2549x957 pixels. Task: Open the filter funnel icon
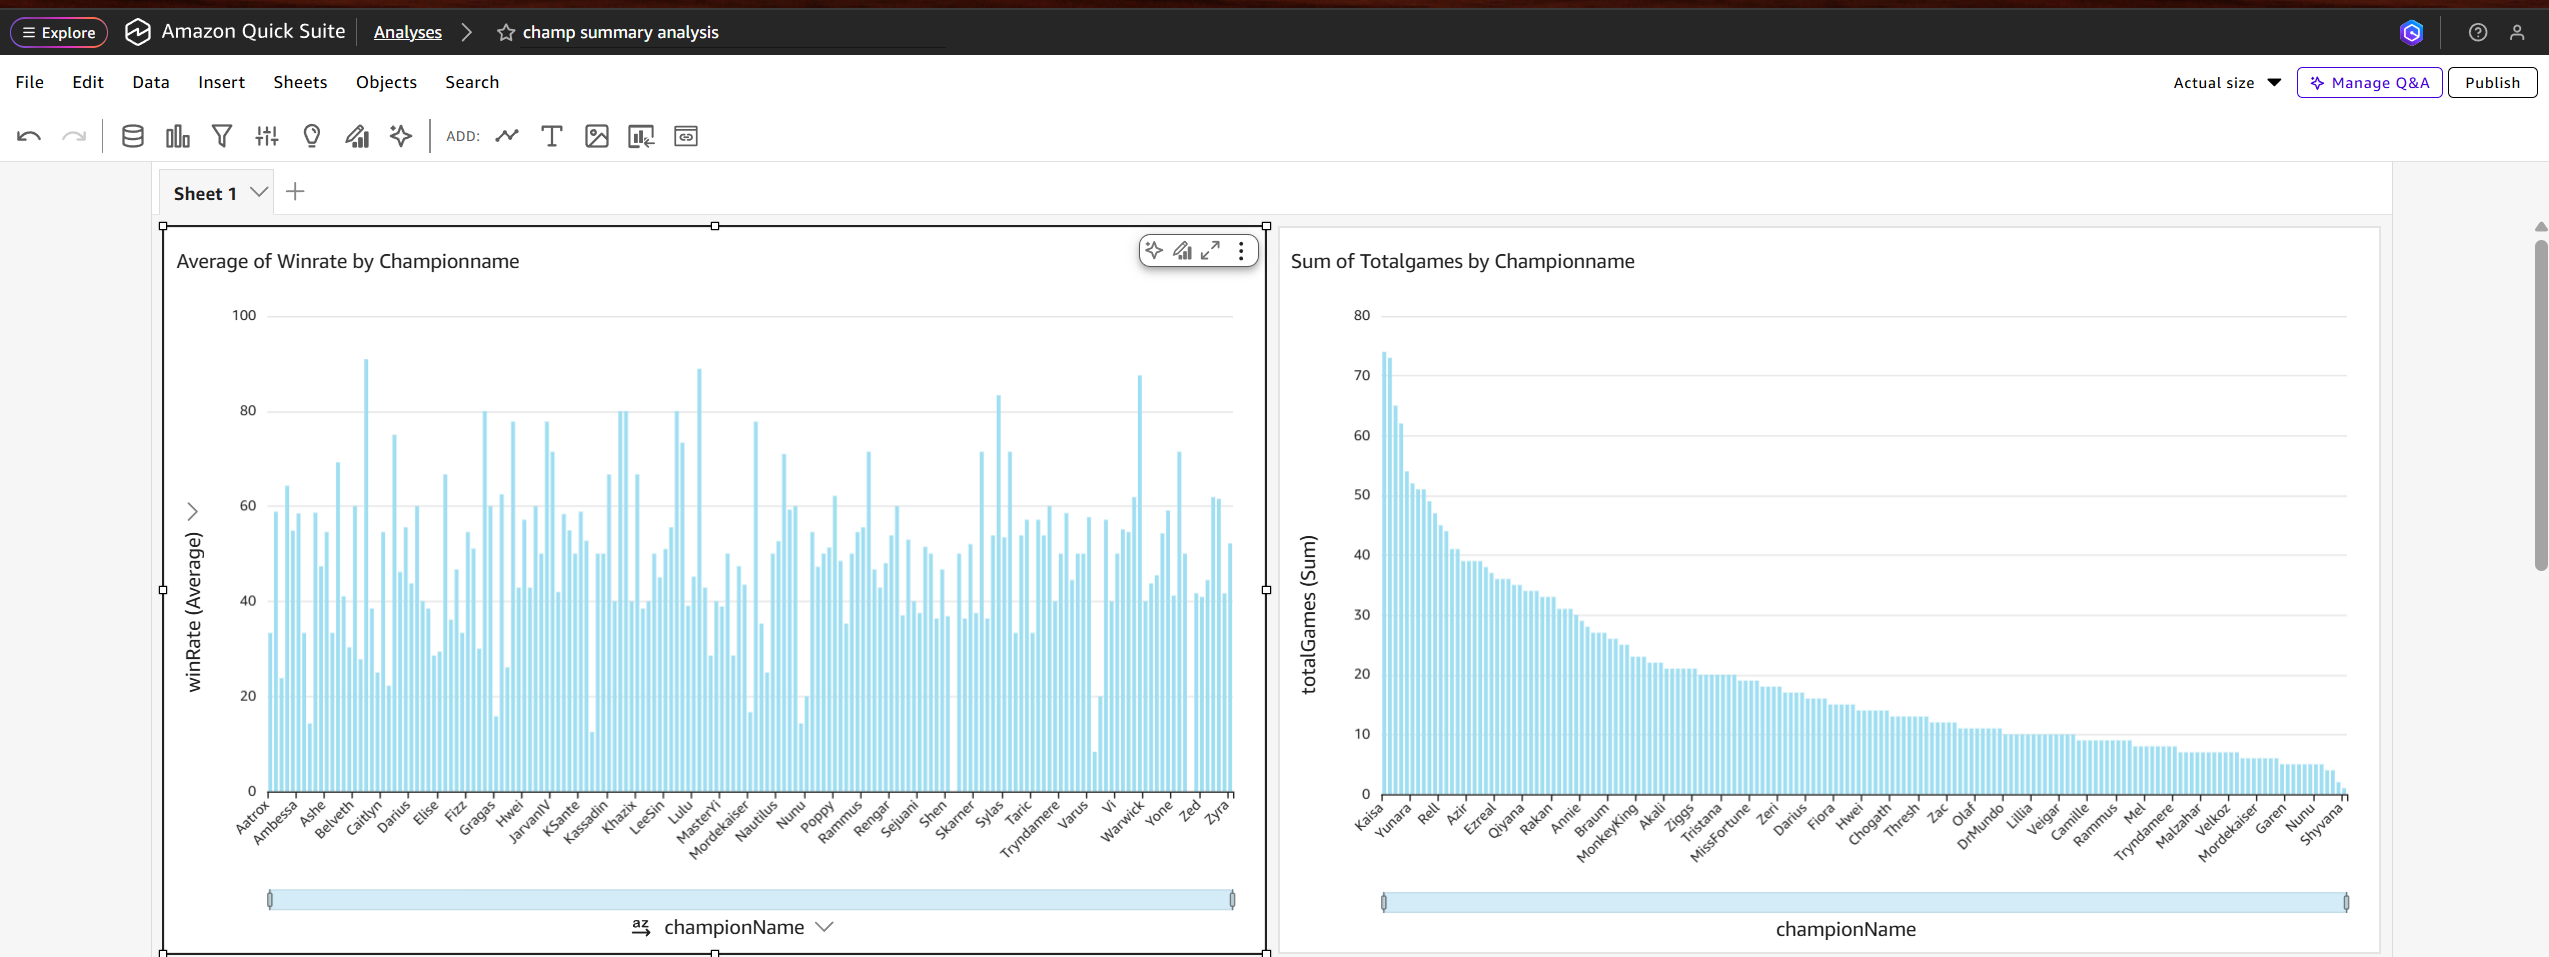pos(222,136)
